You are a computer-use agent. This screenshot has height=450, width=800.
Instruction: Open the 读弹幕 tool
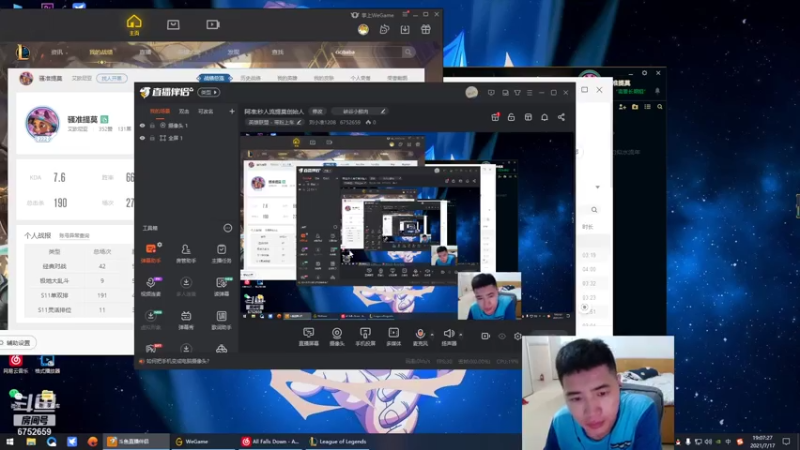[x=221, y=286]
